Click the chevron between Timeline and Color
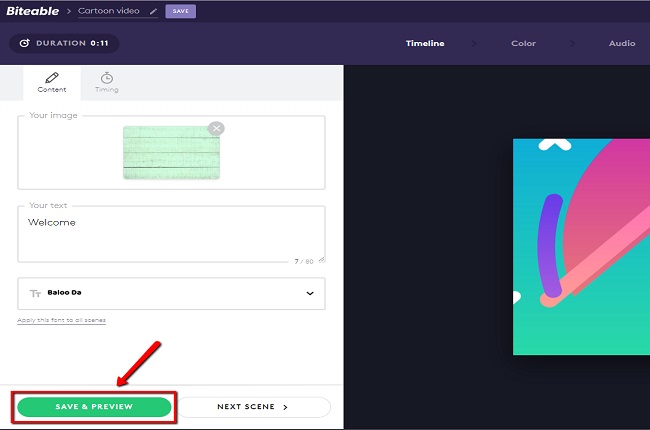Image resolution: width=650 pixels, height=430 pixels. [x=476, y=44]
